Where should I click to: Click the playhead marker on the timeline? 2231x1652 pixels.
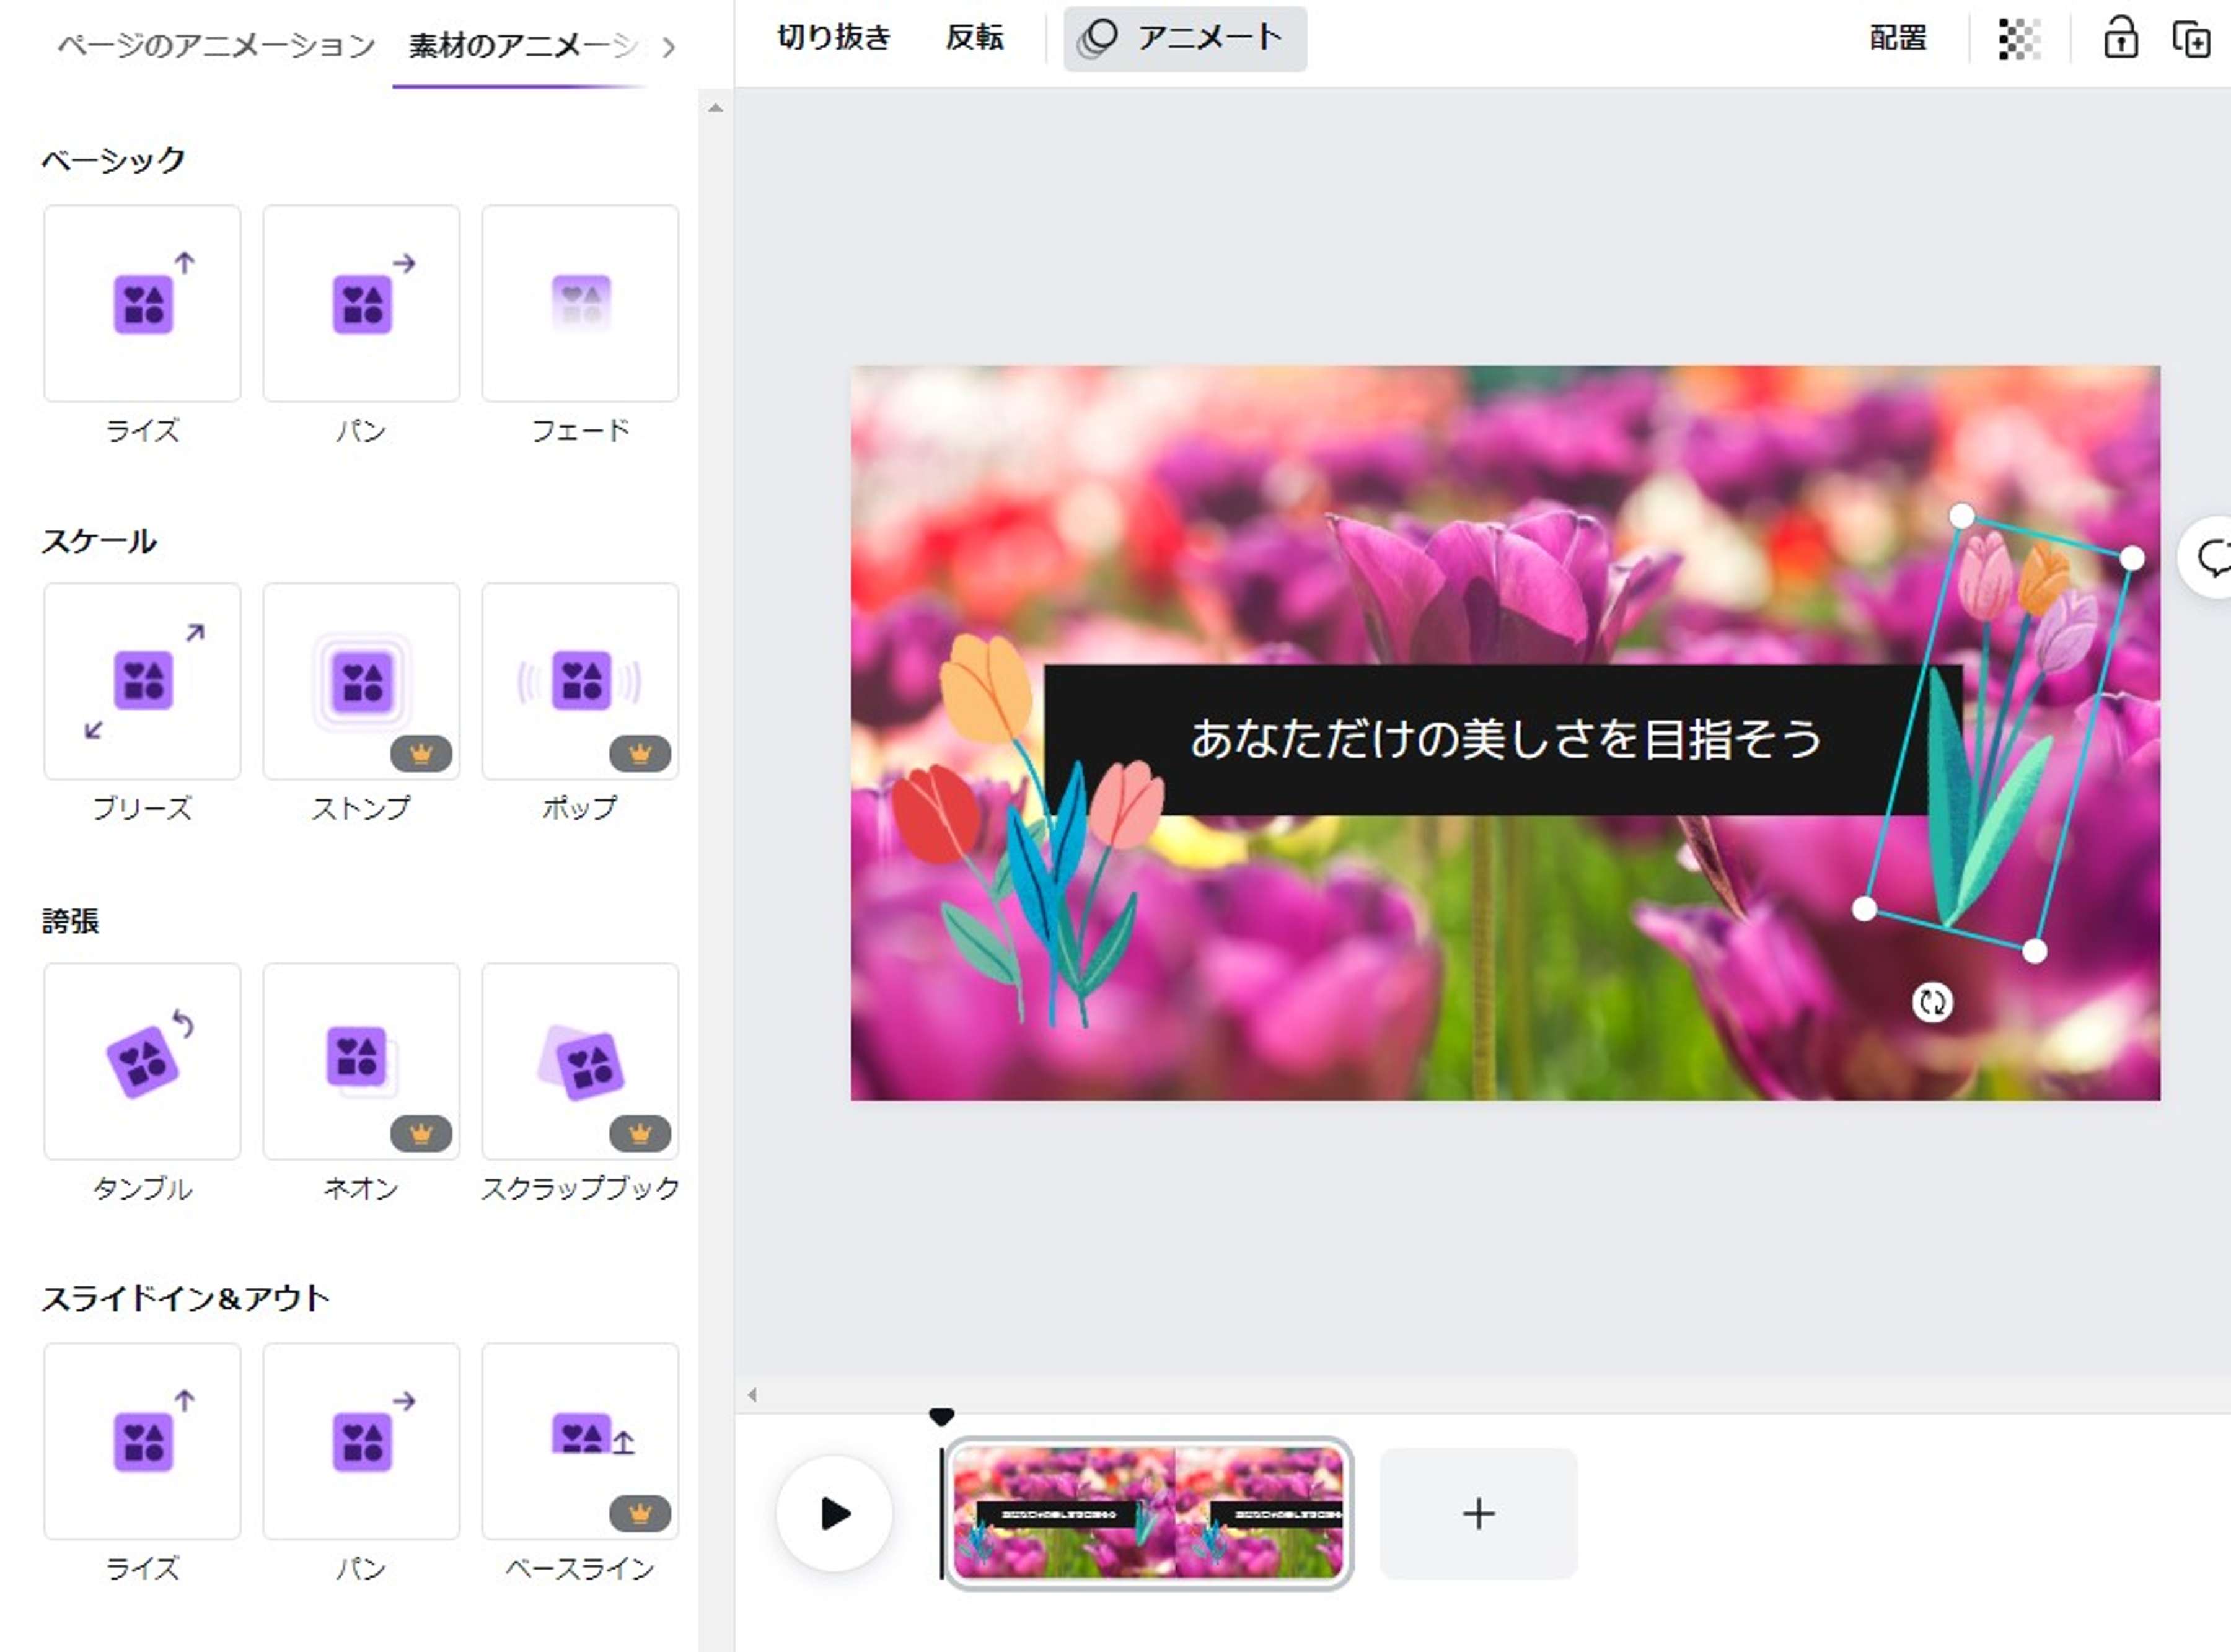click(941, 1416)
